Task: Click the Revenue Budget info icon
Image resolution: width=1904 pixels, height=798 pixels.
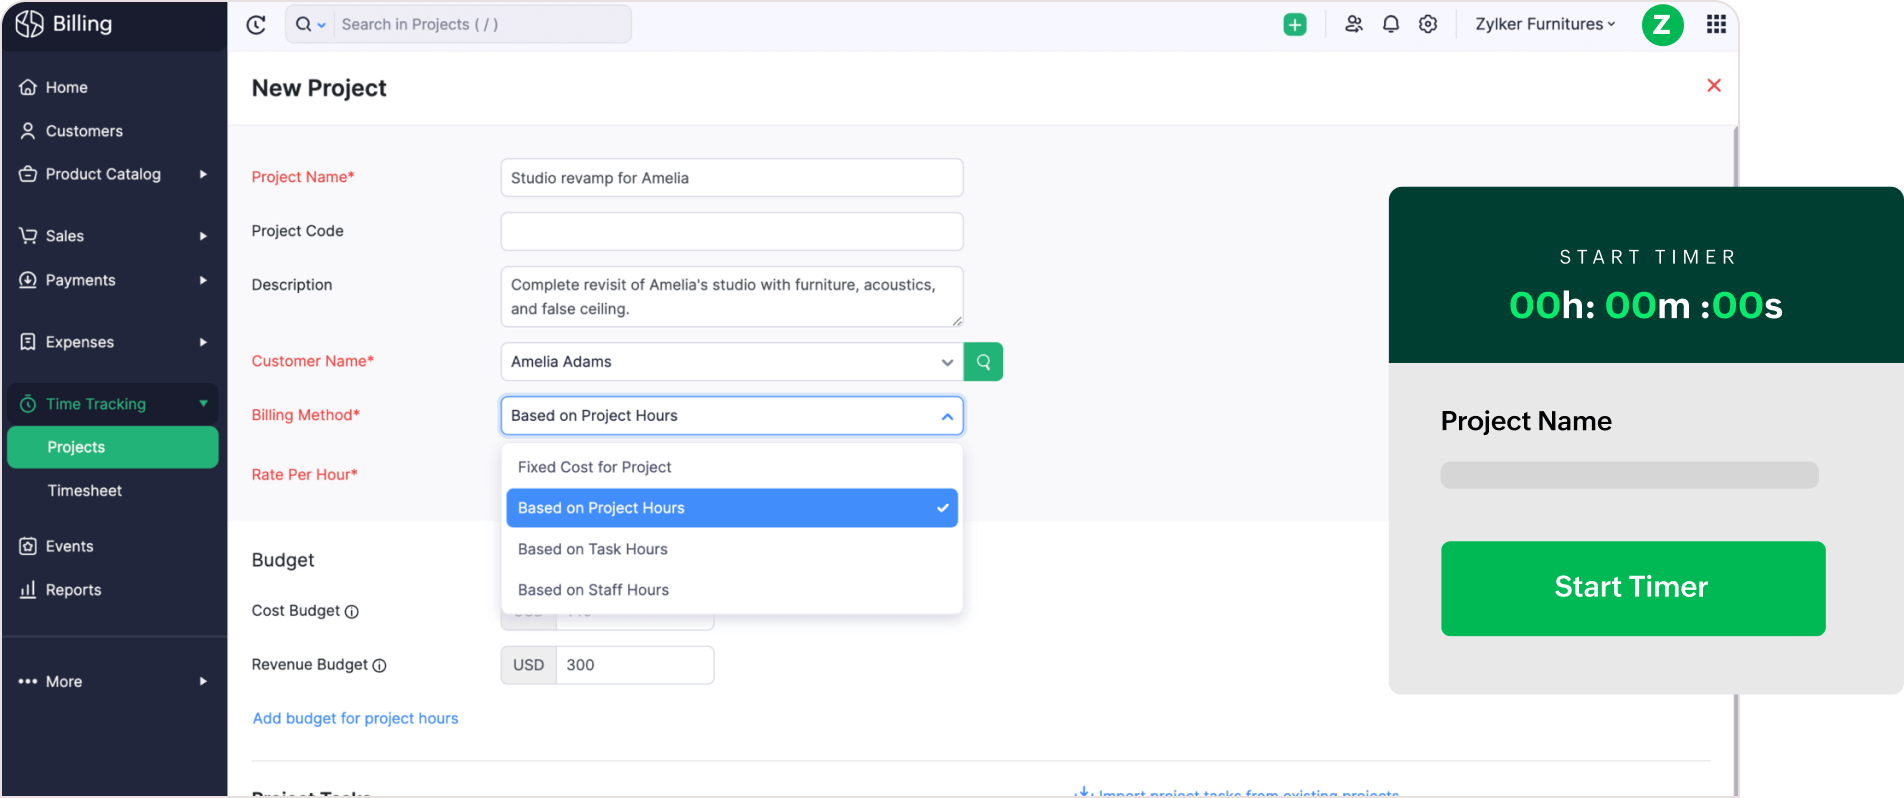Action: coord(379,666)
